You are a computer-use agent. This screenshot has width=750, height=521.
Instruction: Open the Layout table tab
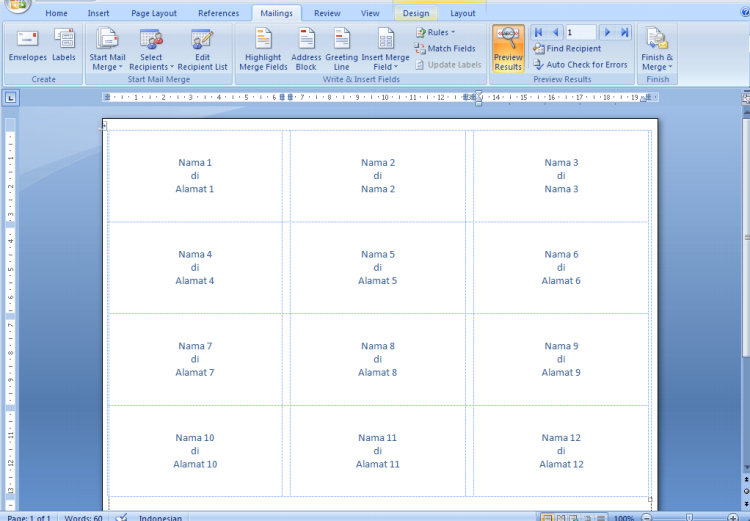click(x=463, y=13)
